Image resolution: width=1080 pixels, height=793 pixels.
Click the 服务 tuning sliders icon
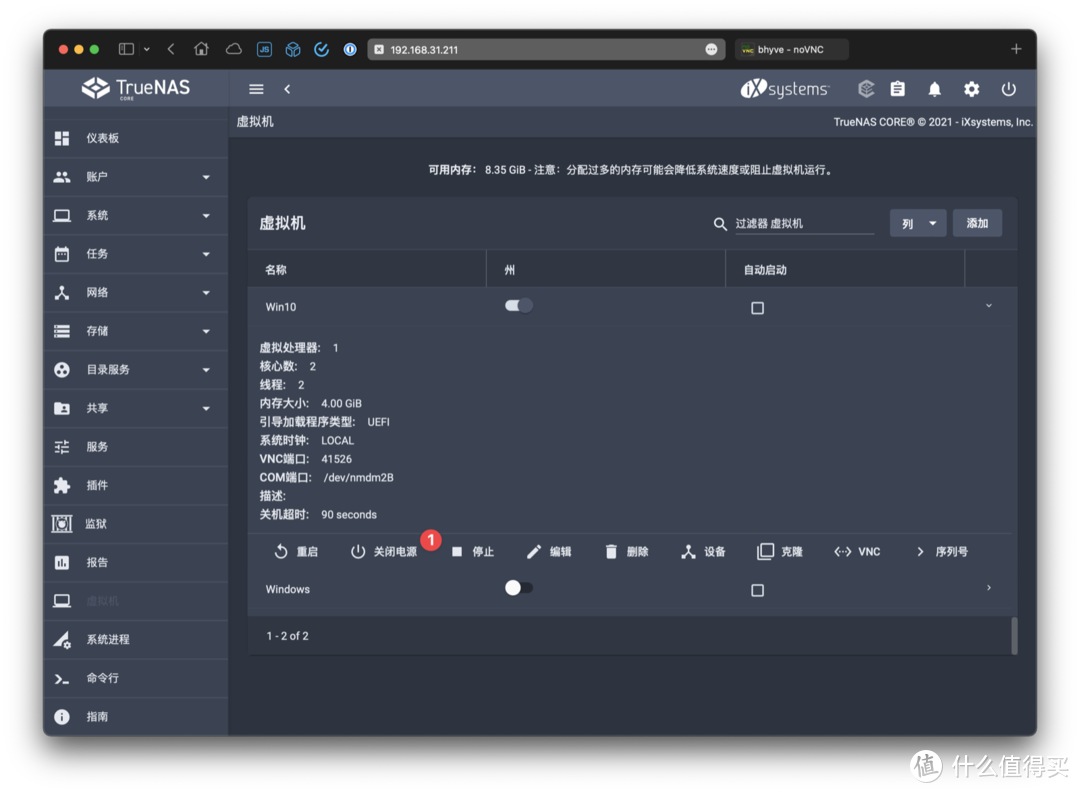(x=62, y=447)
